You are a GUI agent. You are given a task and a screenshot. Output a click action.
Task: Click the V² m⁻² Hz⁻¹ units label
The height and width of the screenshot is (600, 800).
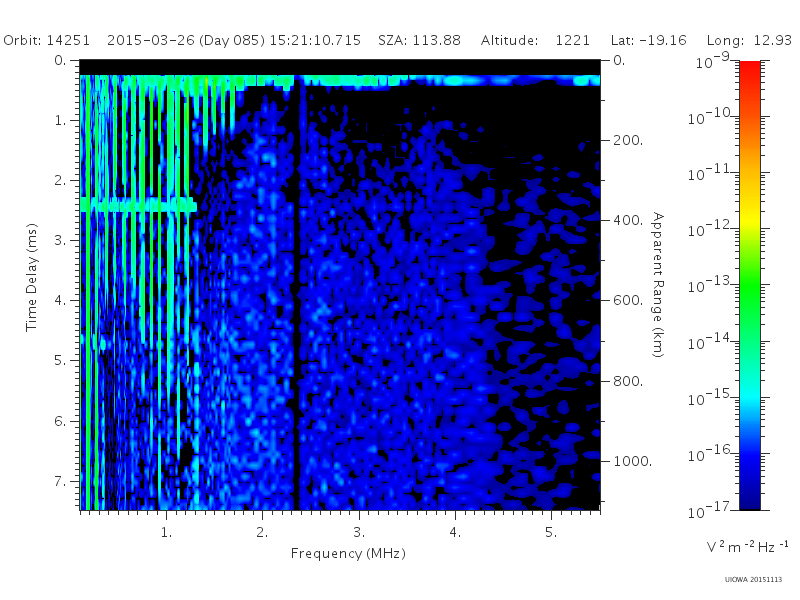point(747,546)
